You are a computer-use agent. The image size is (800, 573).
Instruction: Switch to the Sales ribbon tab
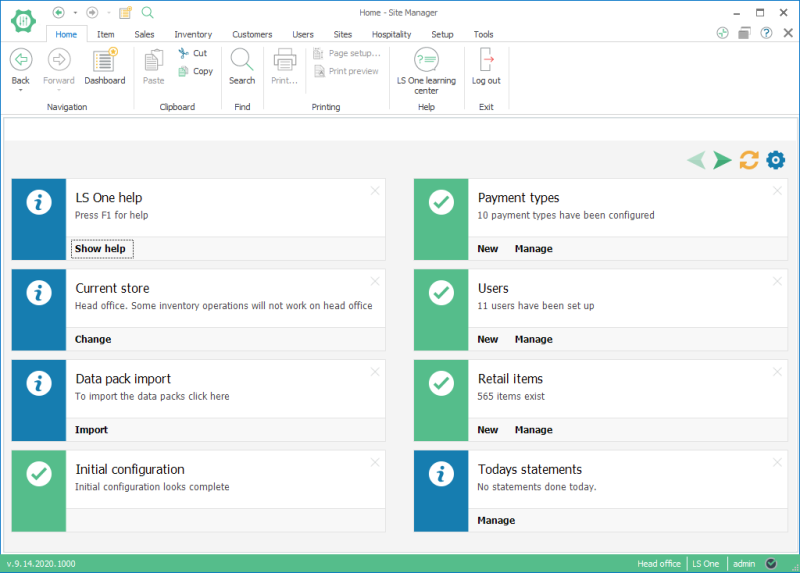coord(144,34)
